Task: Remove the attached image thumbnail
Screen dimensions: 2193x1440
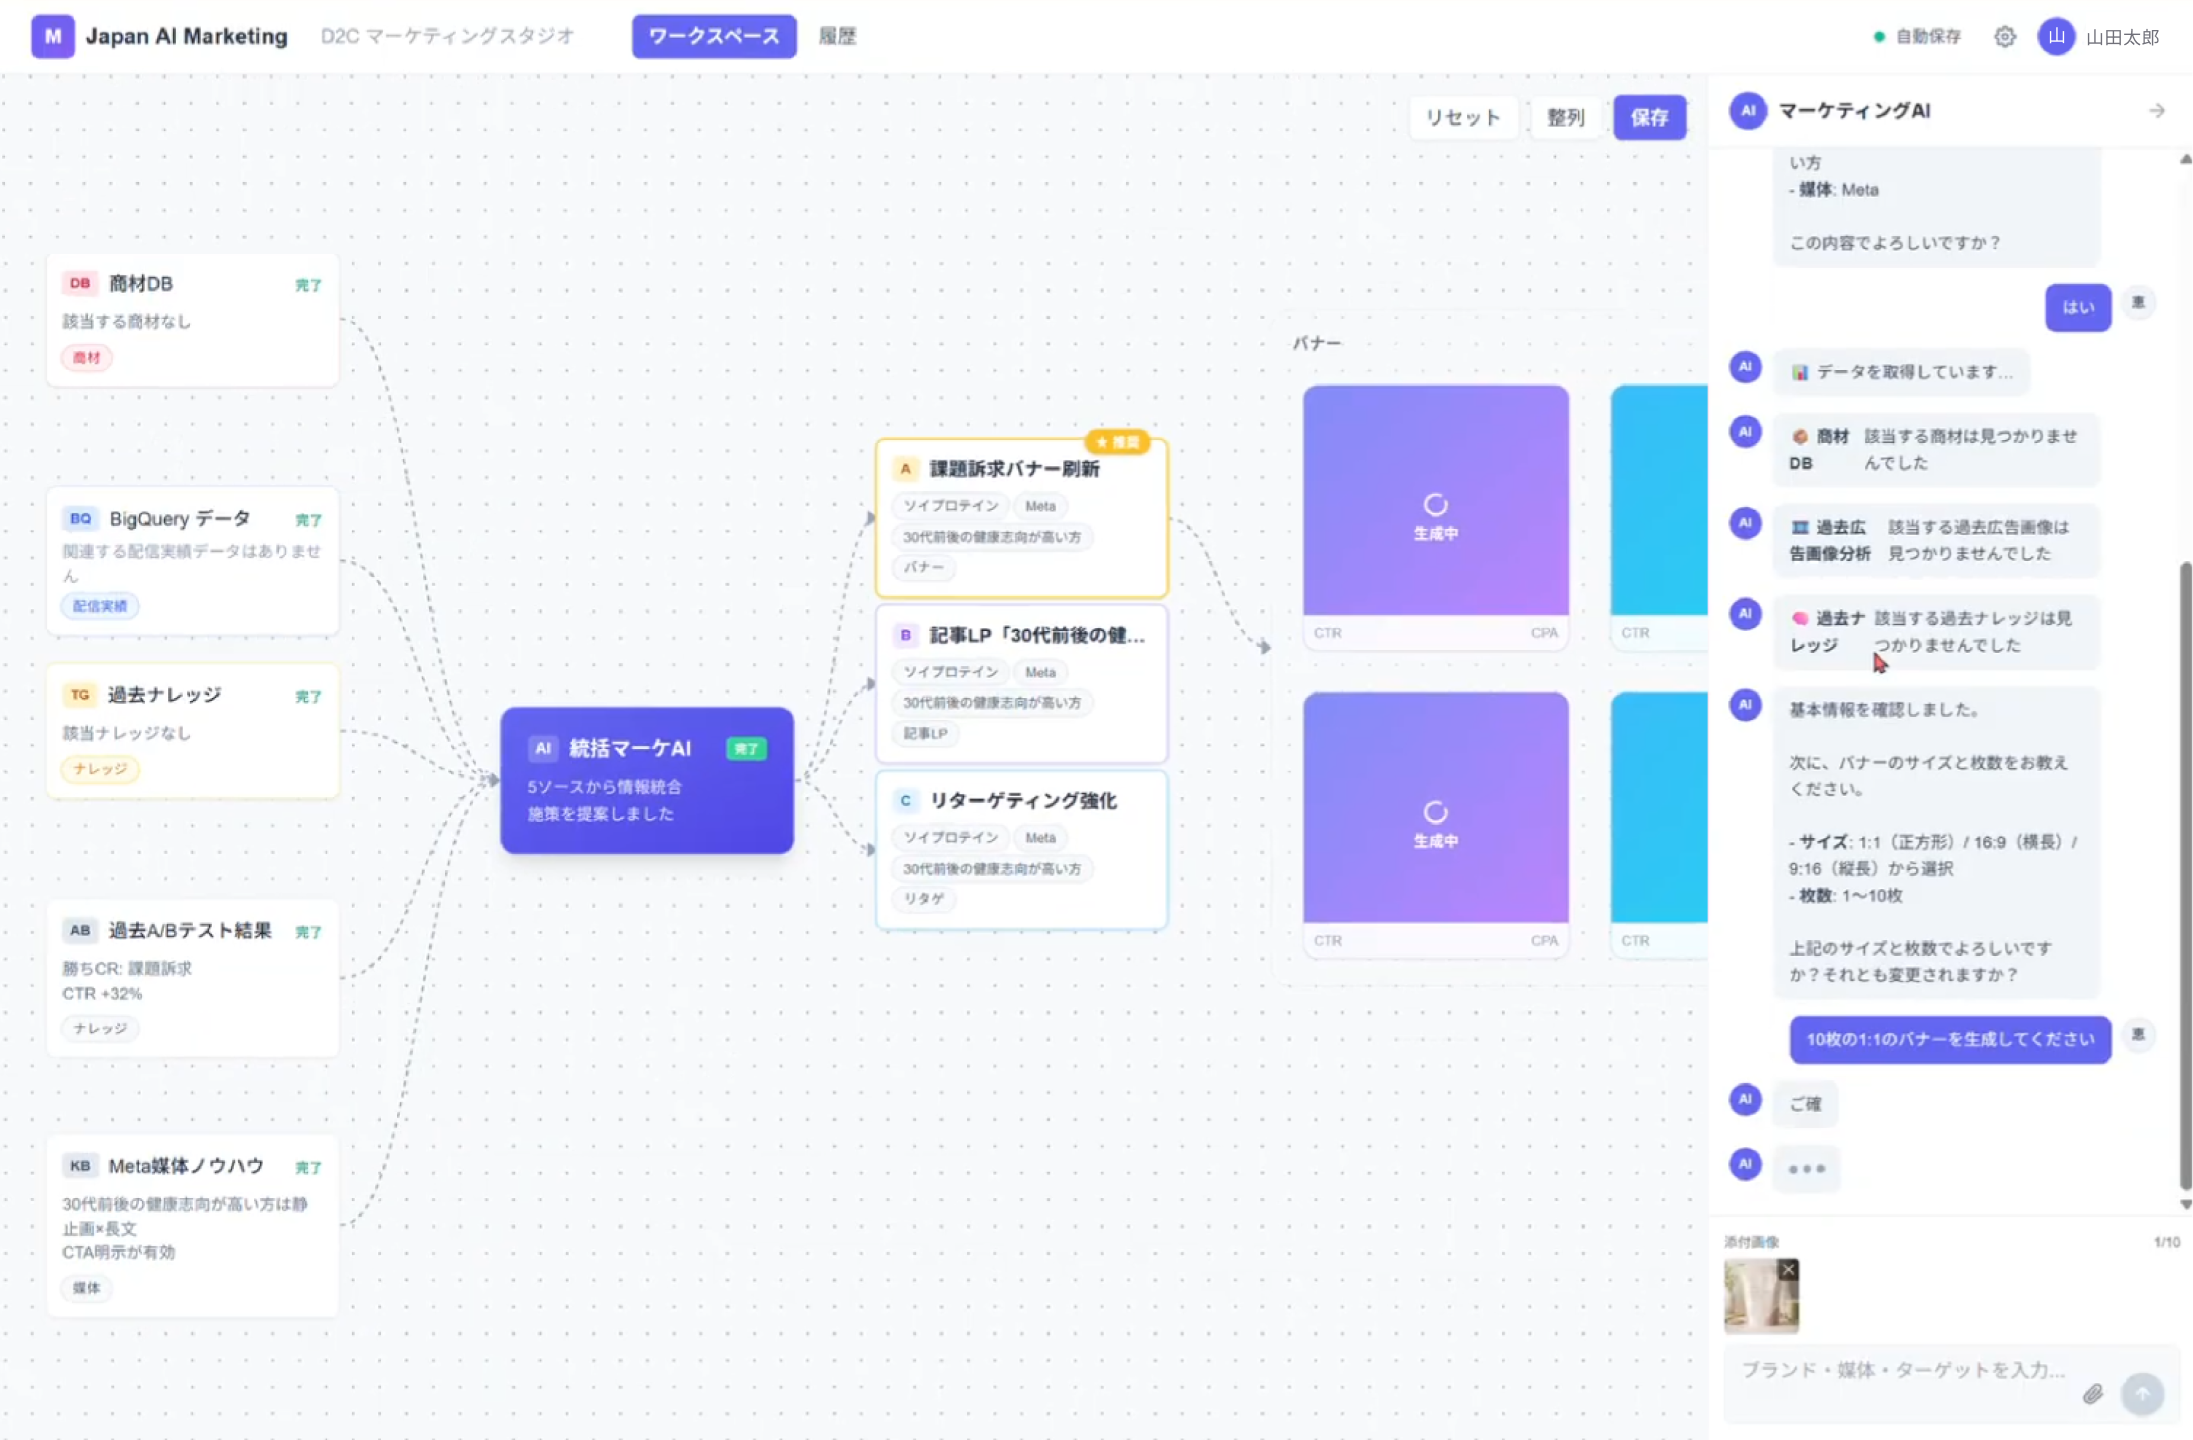Action: [1788, 1269]
